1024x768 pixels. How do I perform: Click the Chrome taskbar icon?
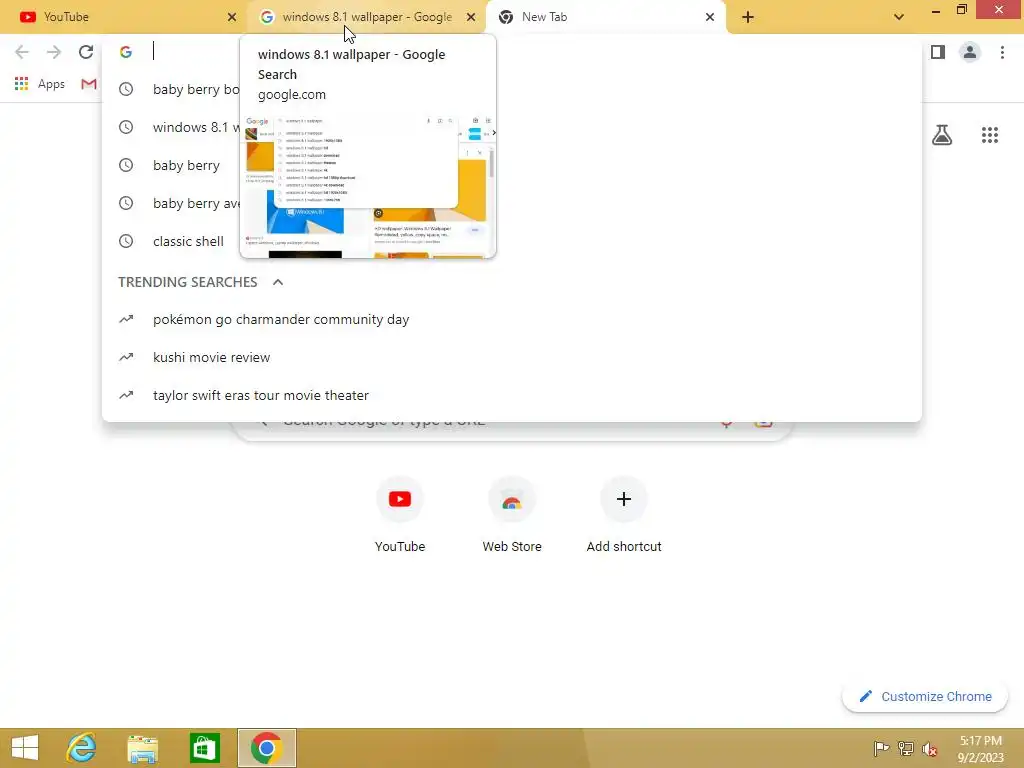(266, 748)
